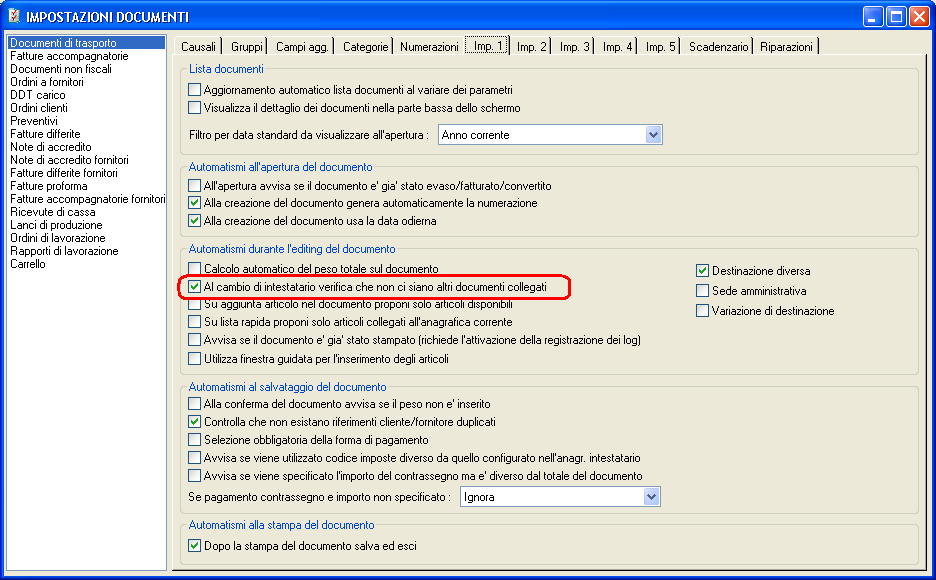The image size is (936, 580).
Task: Switch to the Imp. 4 tab
Action: point(618,47)
